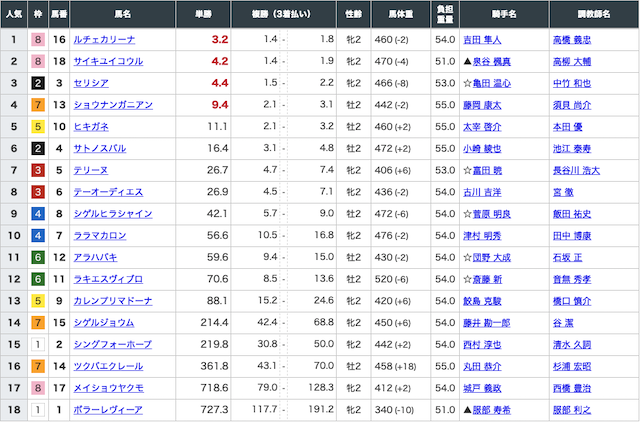This screenshot has height=422, width=640.
Task: Click the 複勝（3着払い） column header
Action: click(284, 14)
